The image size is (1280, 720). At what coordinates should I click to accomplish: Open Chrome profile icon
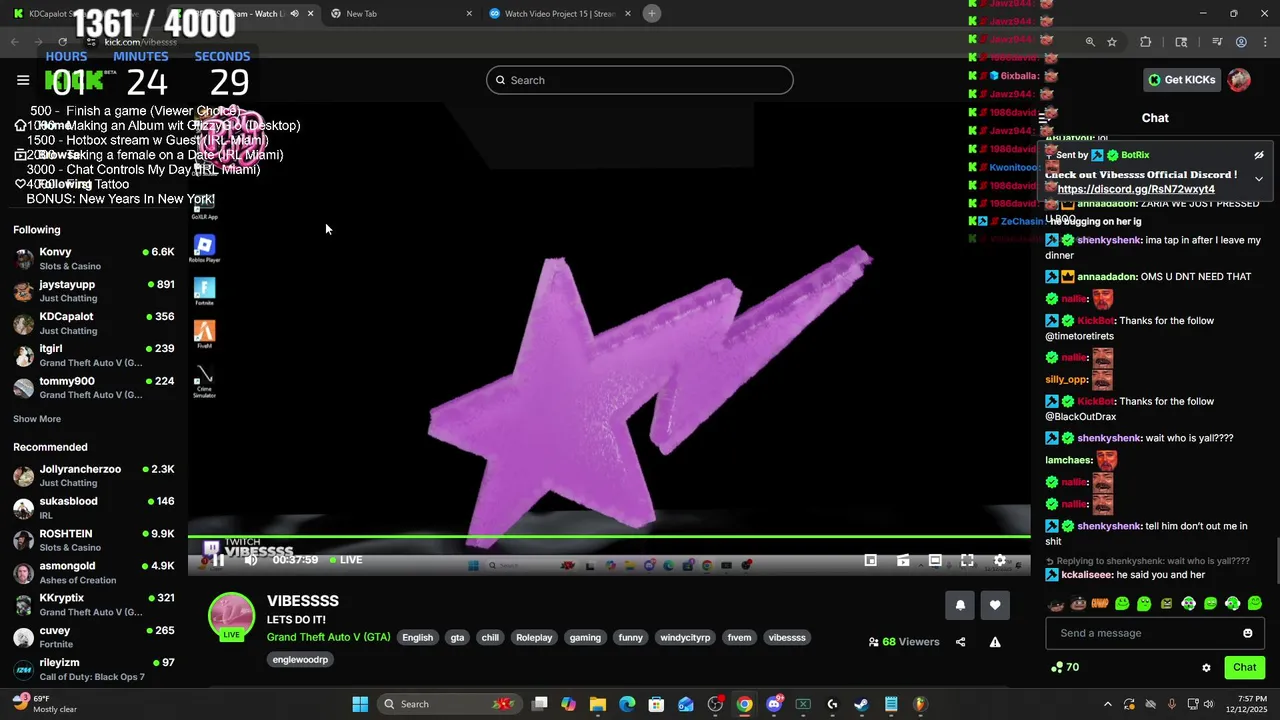click(1241, 42)
